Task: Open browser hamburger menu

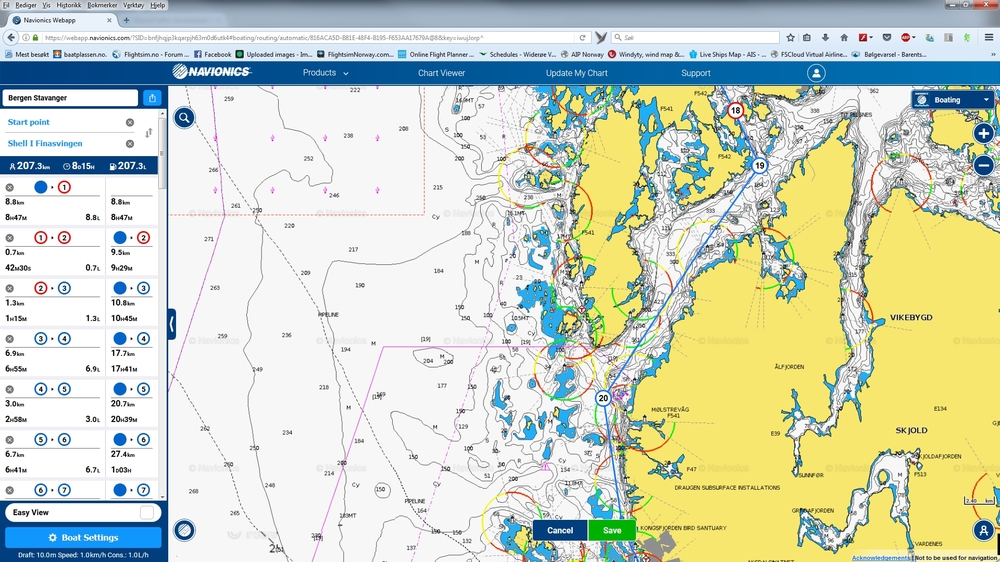Action: pos(989,38)
